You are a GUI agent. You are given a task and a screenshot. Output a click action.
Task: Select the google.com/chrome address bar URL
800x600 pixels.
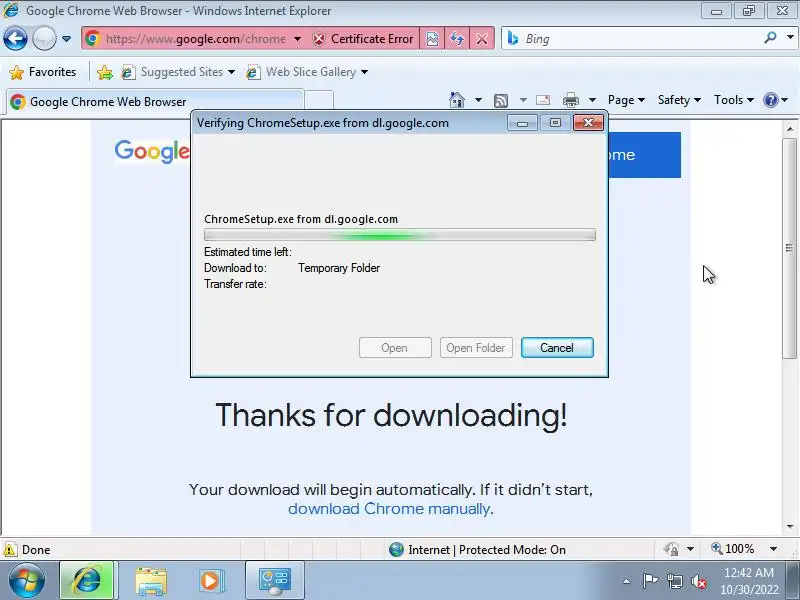pyautogui.click(x=195, y=39)
